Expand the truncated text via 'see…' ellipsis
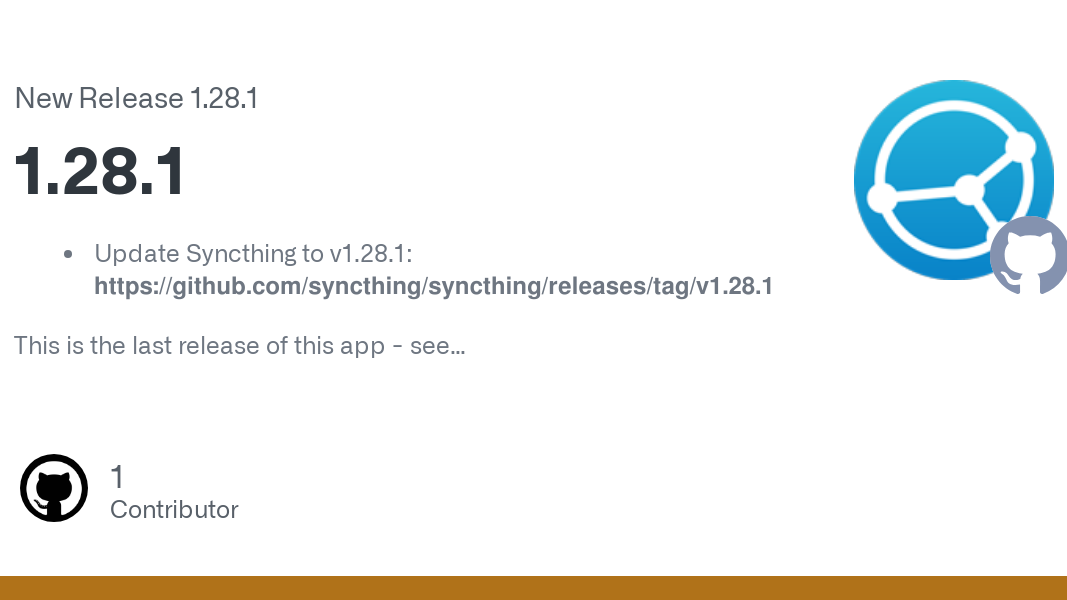 pyautogui.click(x=438, y=346)
